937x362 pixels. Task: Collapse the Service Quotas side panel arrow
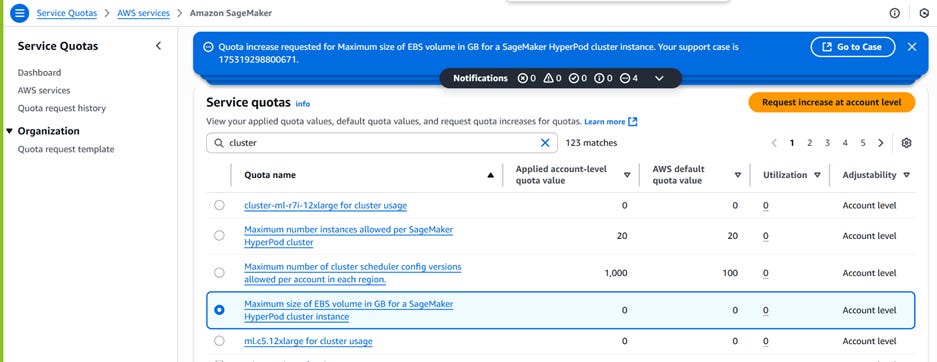[x=158, y=45]
